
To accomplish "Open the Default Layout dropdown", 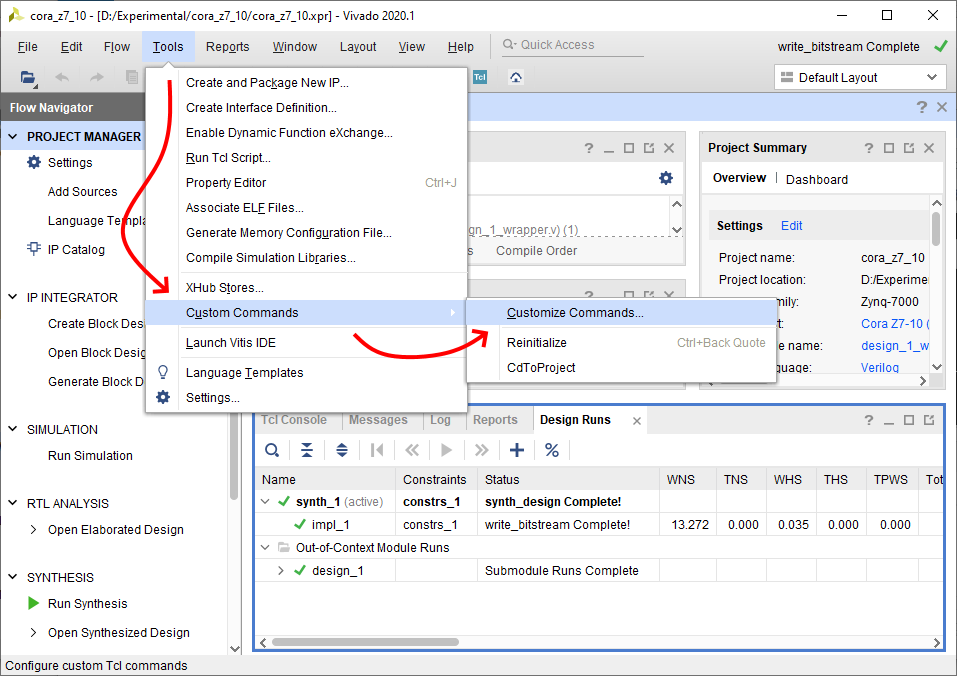I will 860,77.
